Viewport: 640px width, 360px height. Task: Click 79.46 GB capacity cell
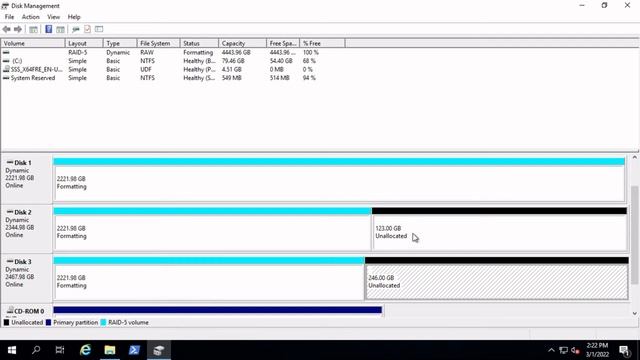233,61
